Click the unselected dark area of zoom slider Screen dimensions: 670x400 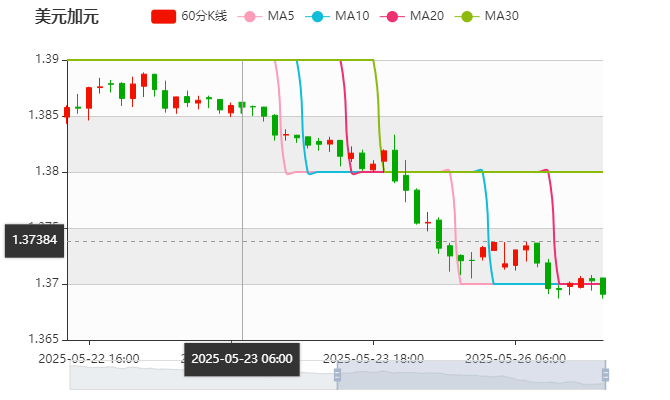tap(200, 375)
